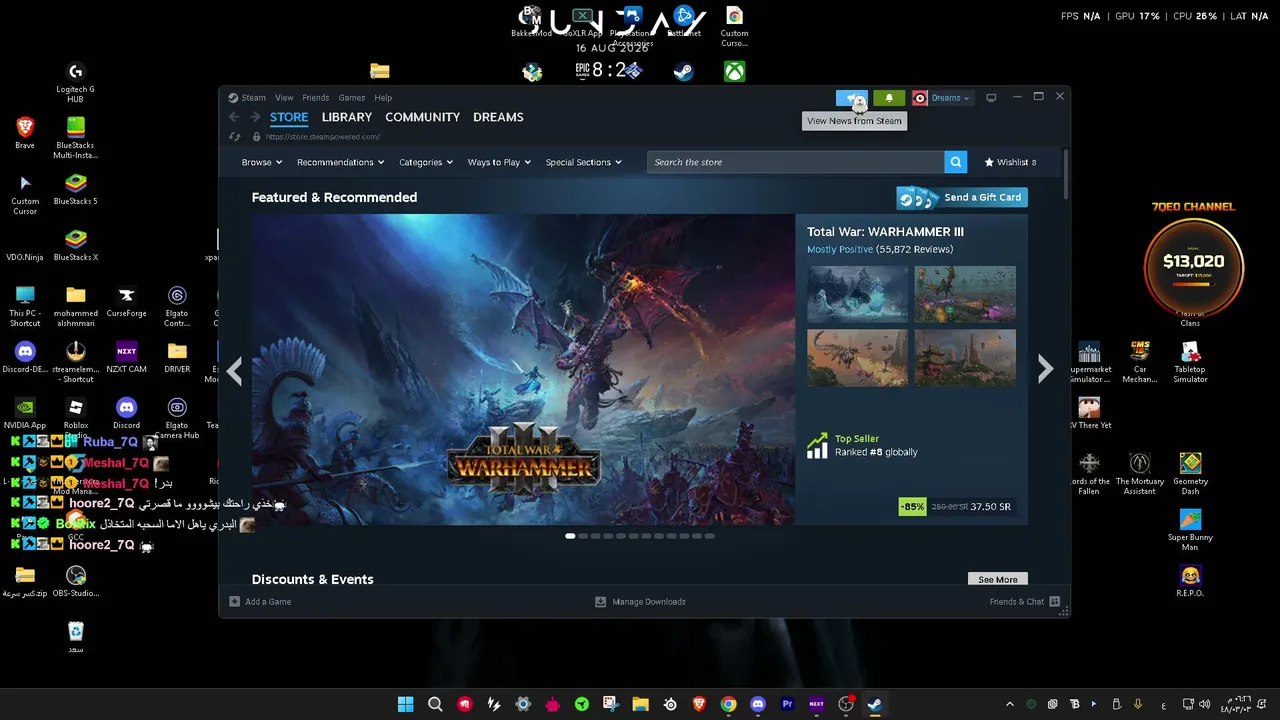Open the Steam menu

tap(253, 98)
